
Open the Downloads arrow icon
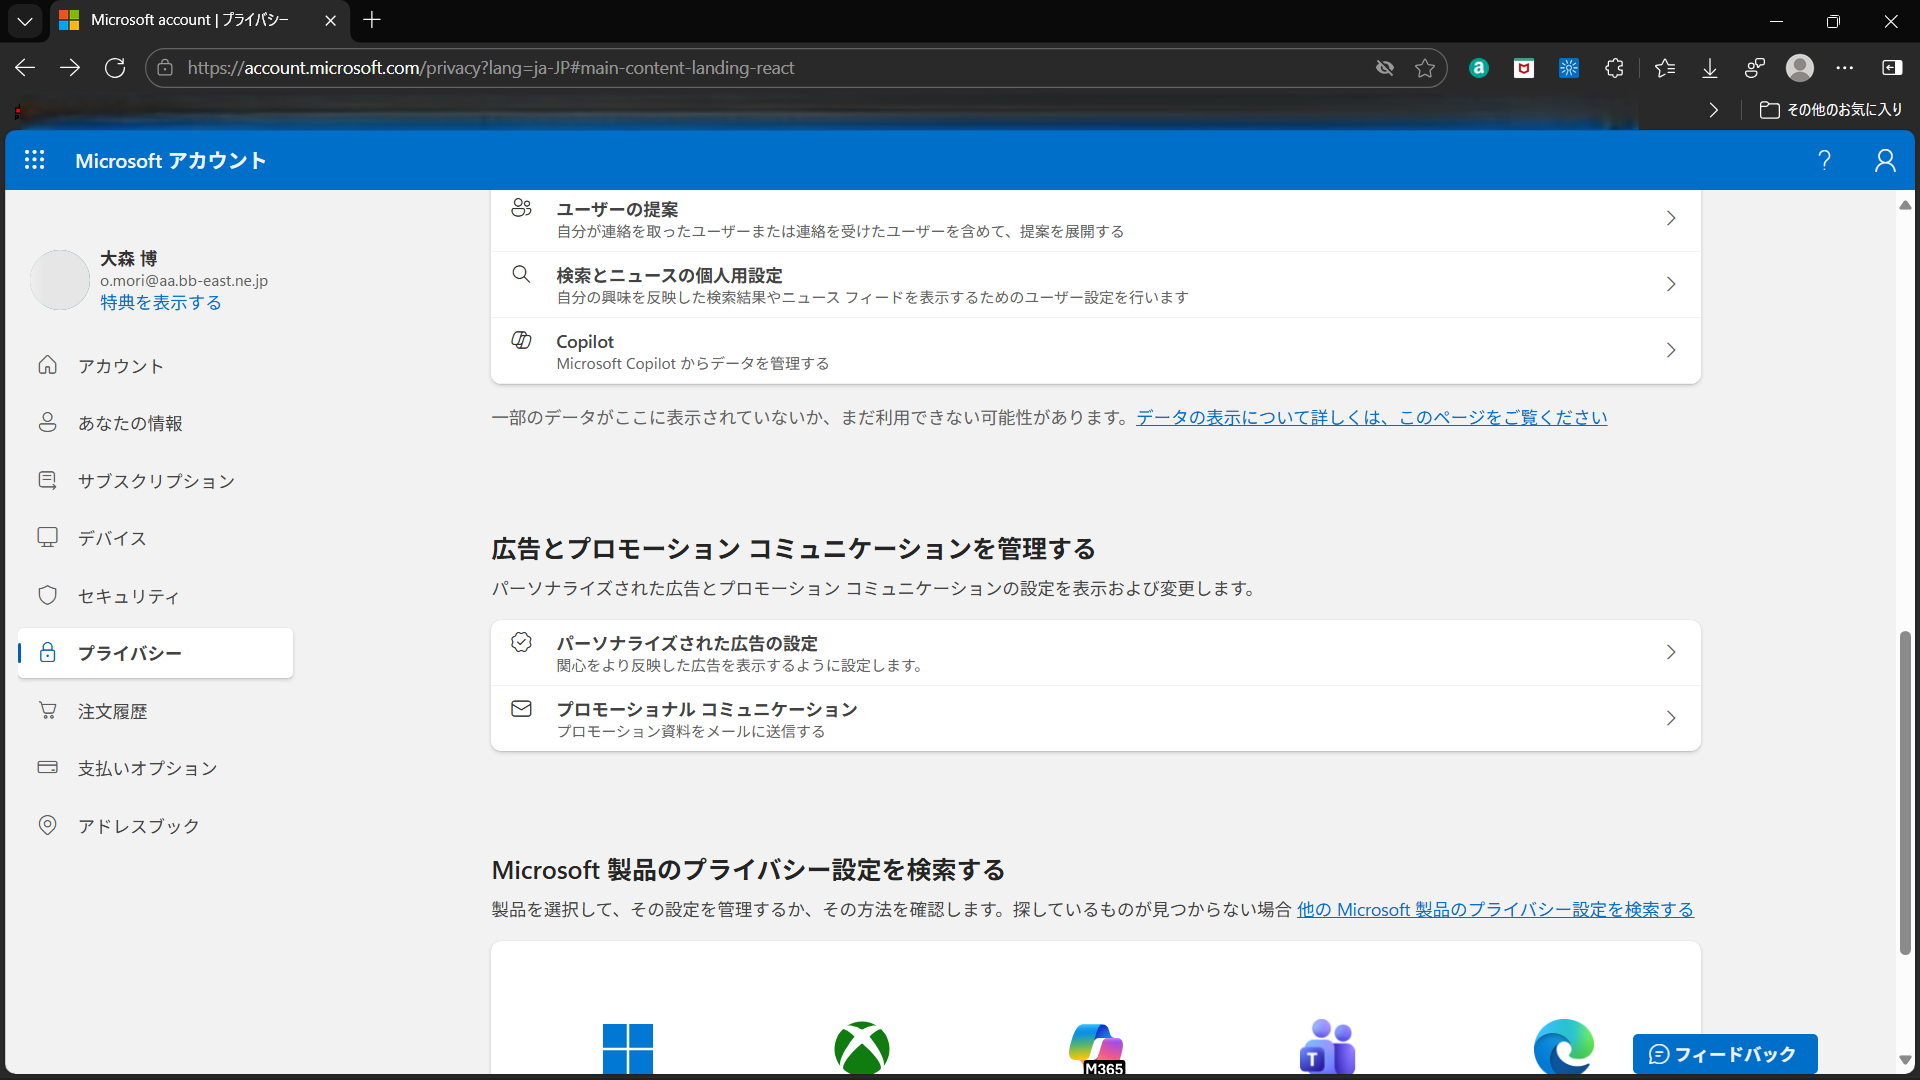pos(1710,68)
